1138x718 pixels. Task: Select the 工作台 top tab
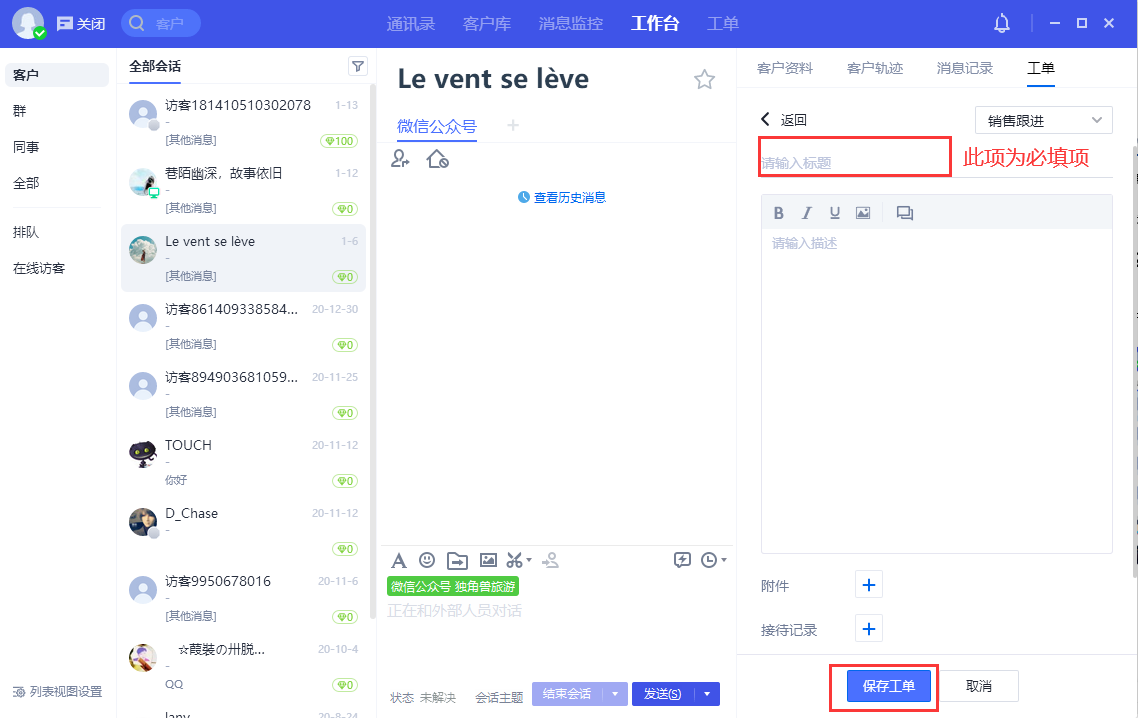tap(655, 24)
